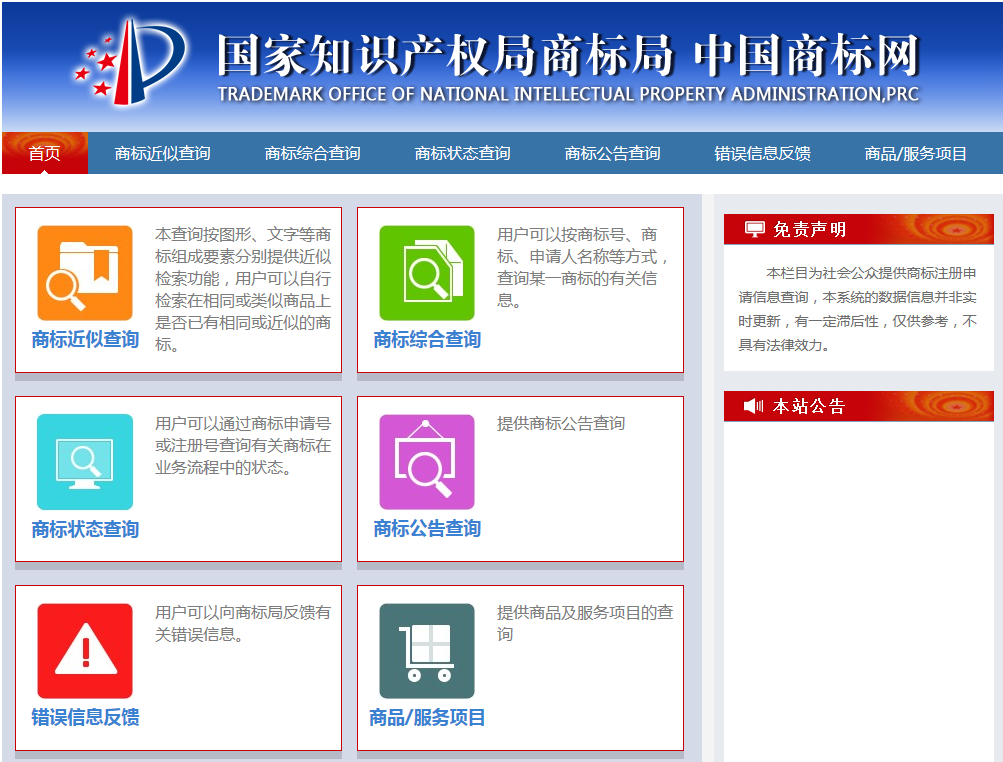Click the green 商标综合查询 document search icon

427,273
